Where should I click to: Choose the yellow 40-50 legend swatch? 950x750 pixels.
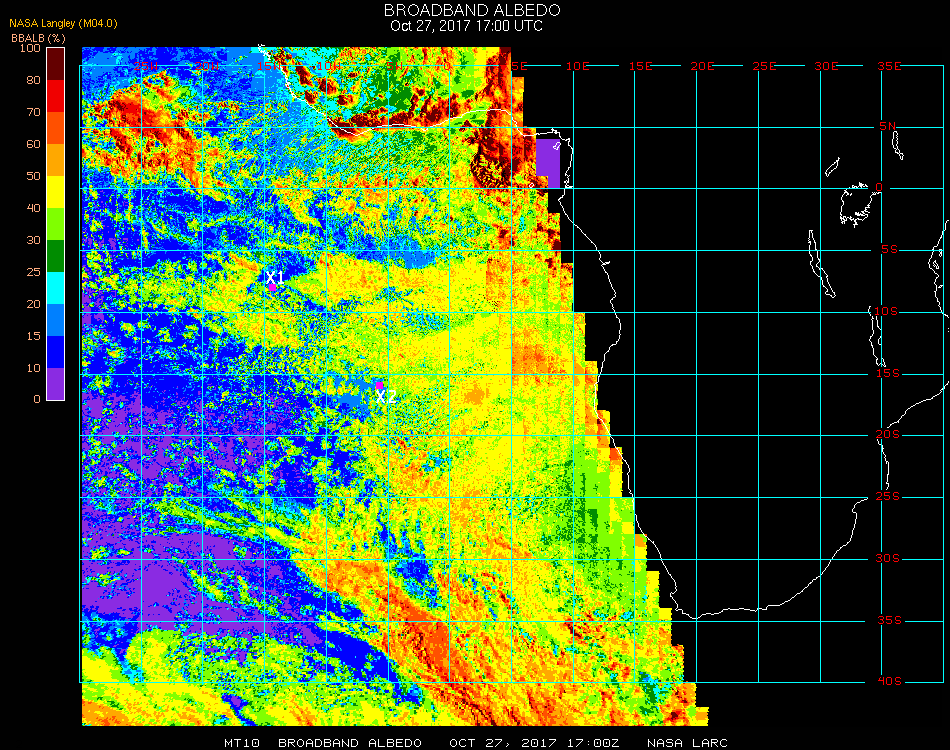tap(56, 192)
